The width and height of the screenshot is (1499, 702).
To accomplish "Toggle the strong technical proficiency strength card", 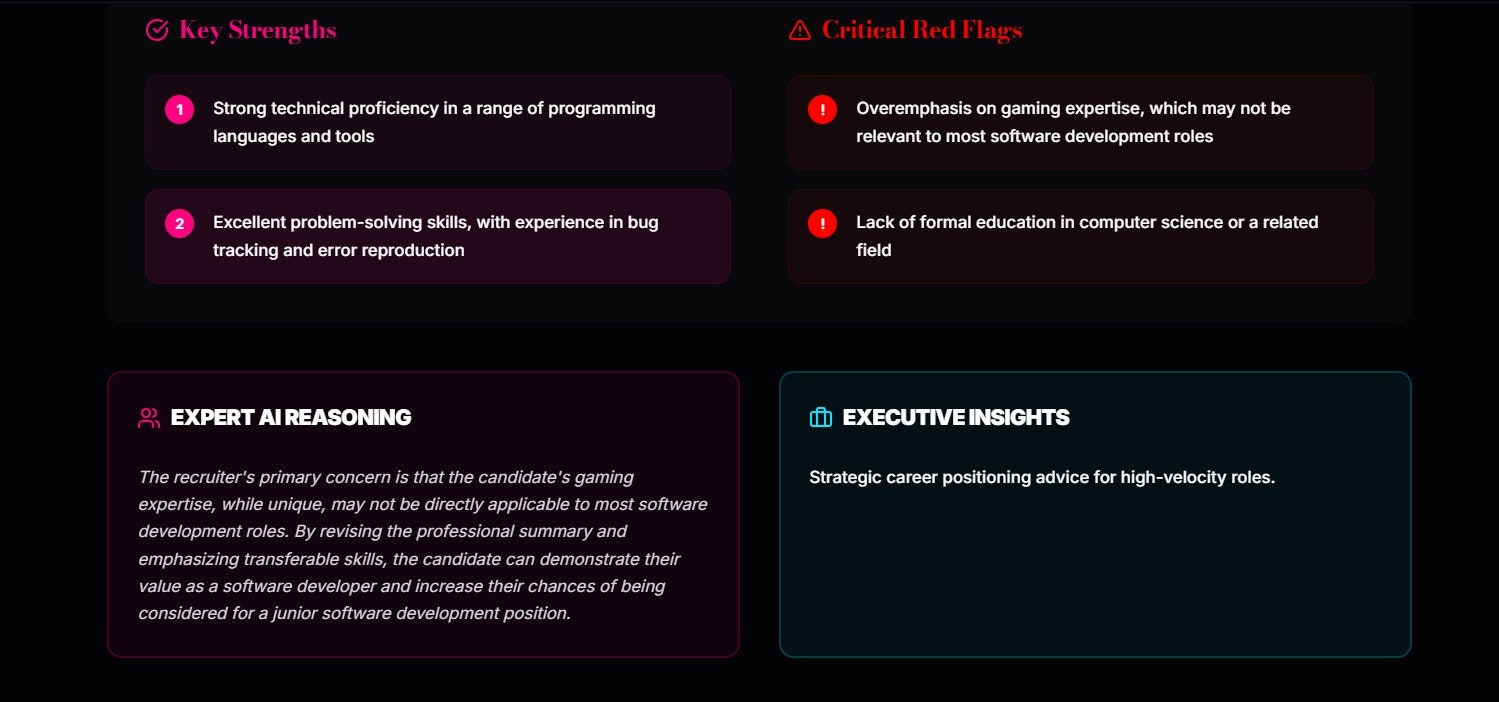I will coord(438,122).
